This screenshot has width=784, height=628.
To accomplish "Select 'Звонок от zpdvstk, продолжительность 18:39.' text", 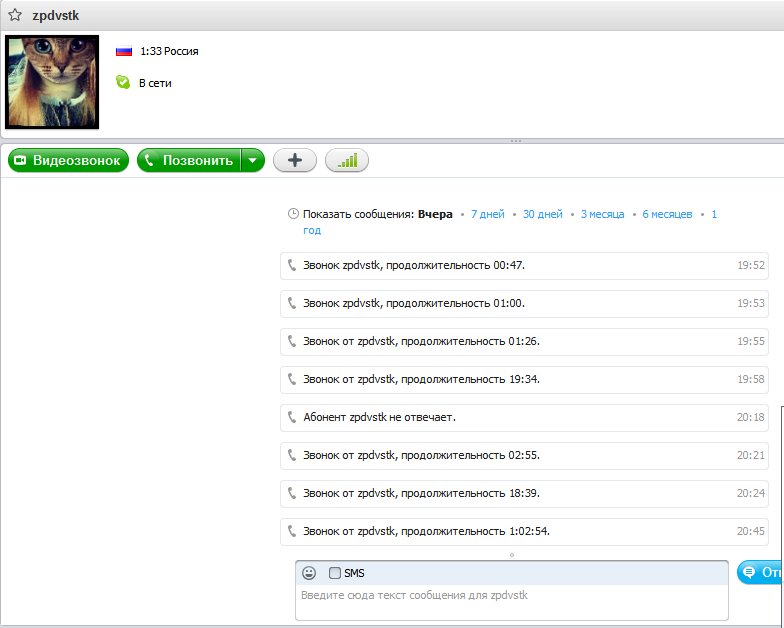I will [x=422, y=493].
